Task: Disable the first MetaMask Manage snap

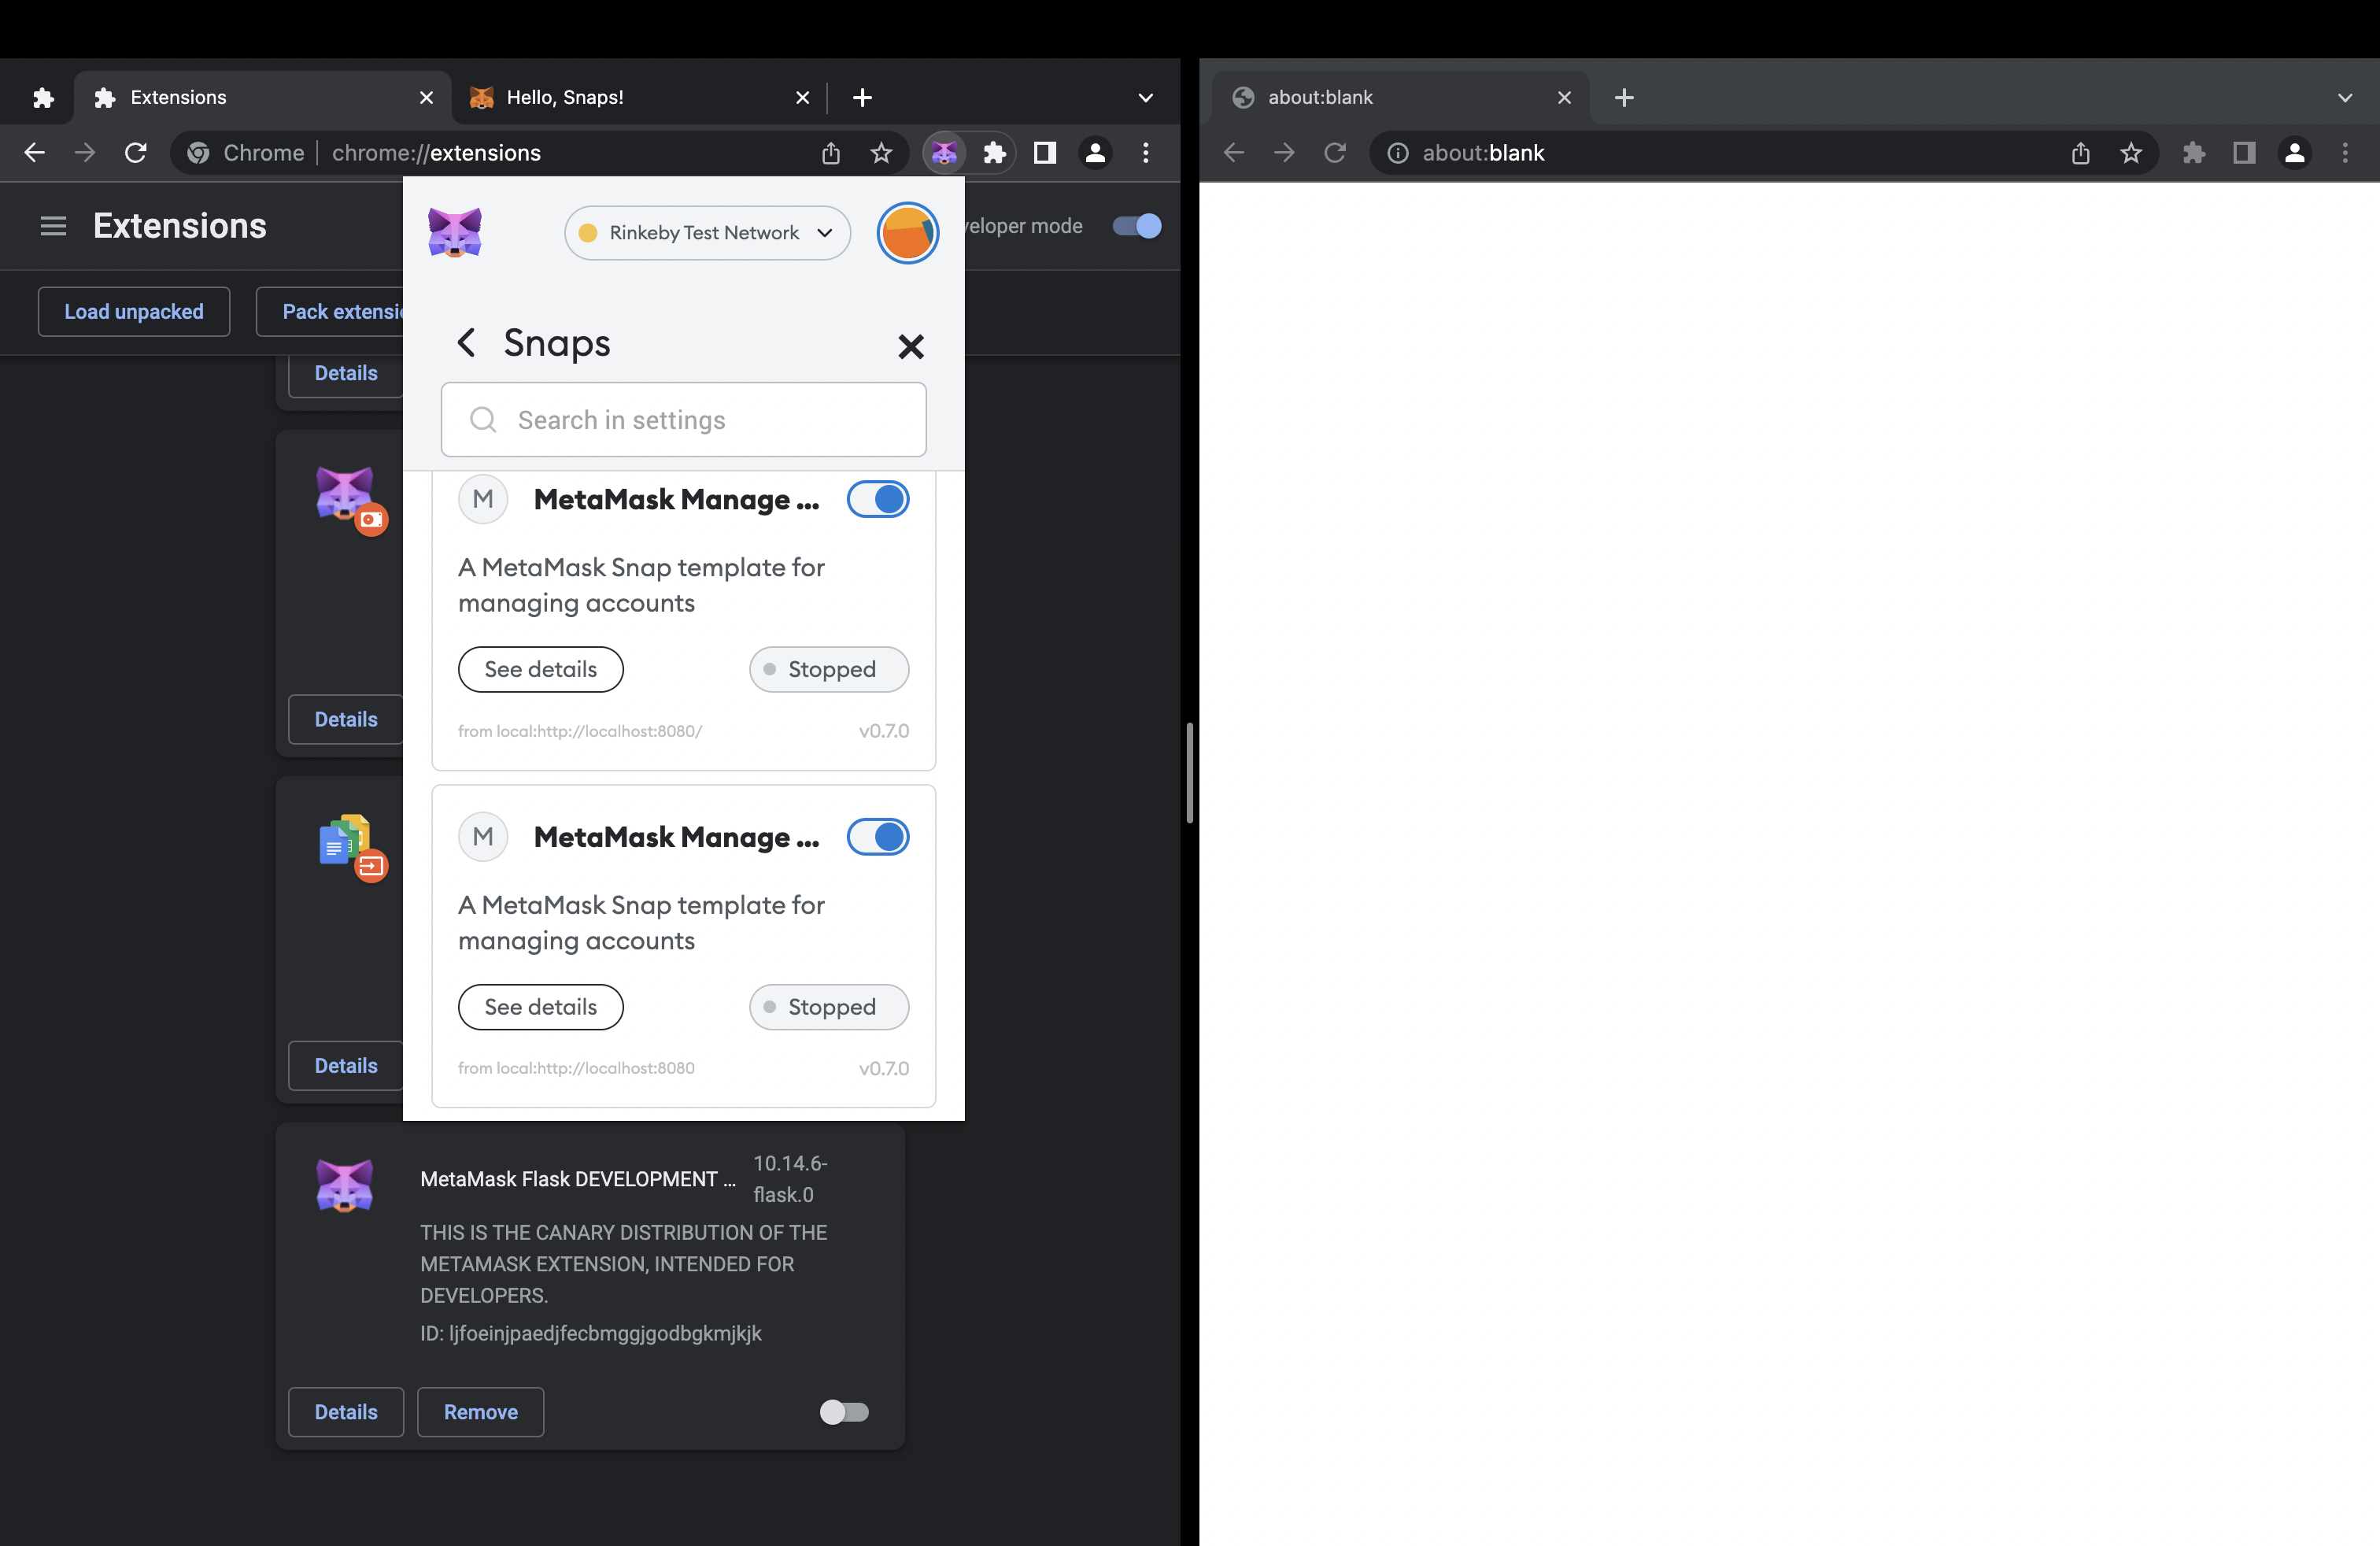Action: [878, 499]
